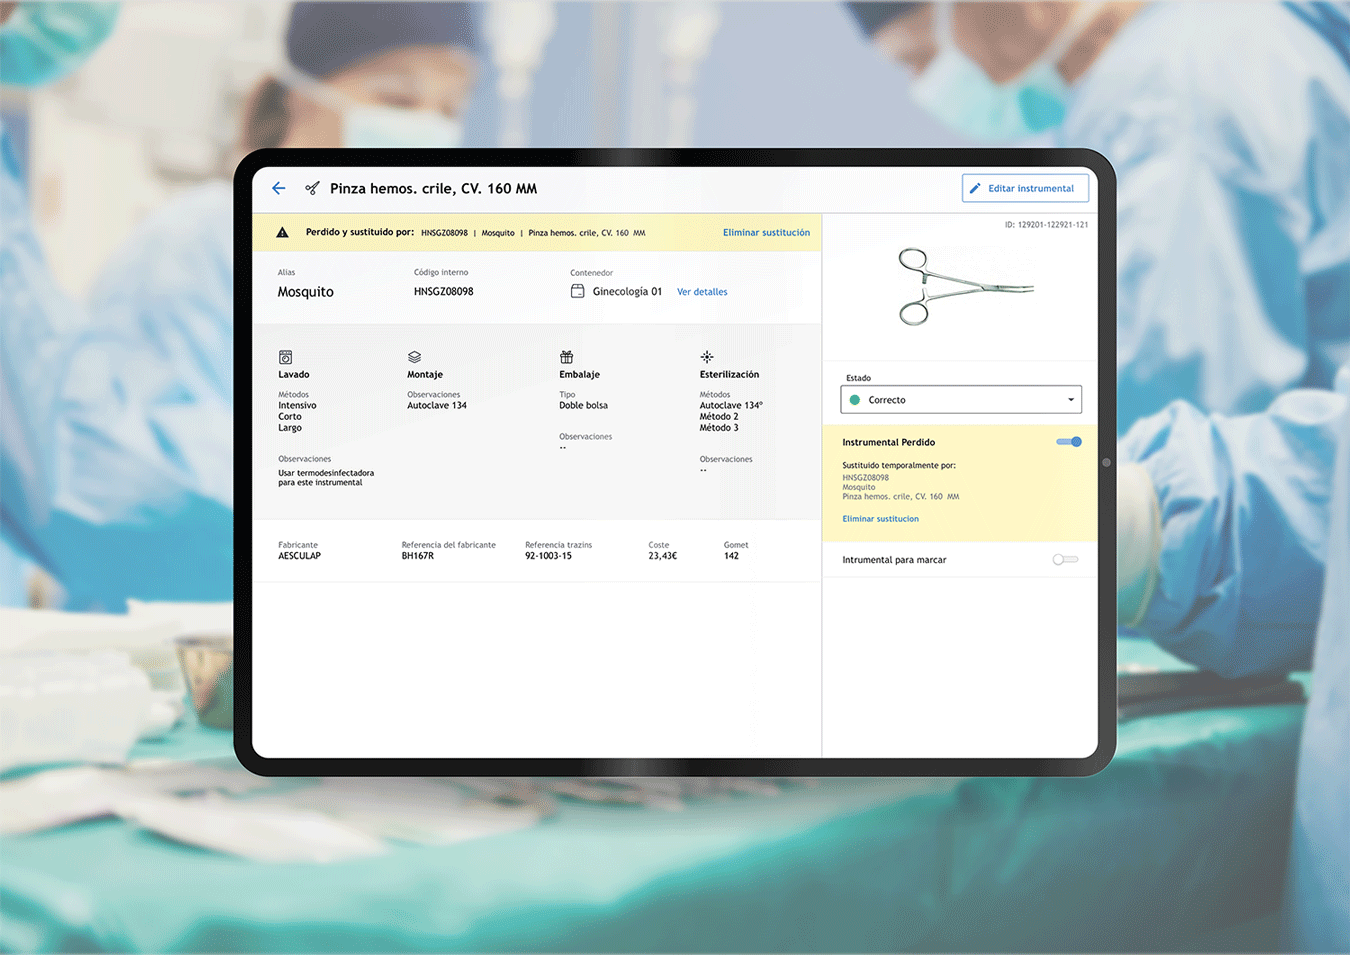Select the alias text Mosquito
1350x955 pixels.
pos(306,292)
